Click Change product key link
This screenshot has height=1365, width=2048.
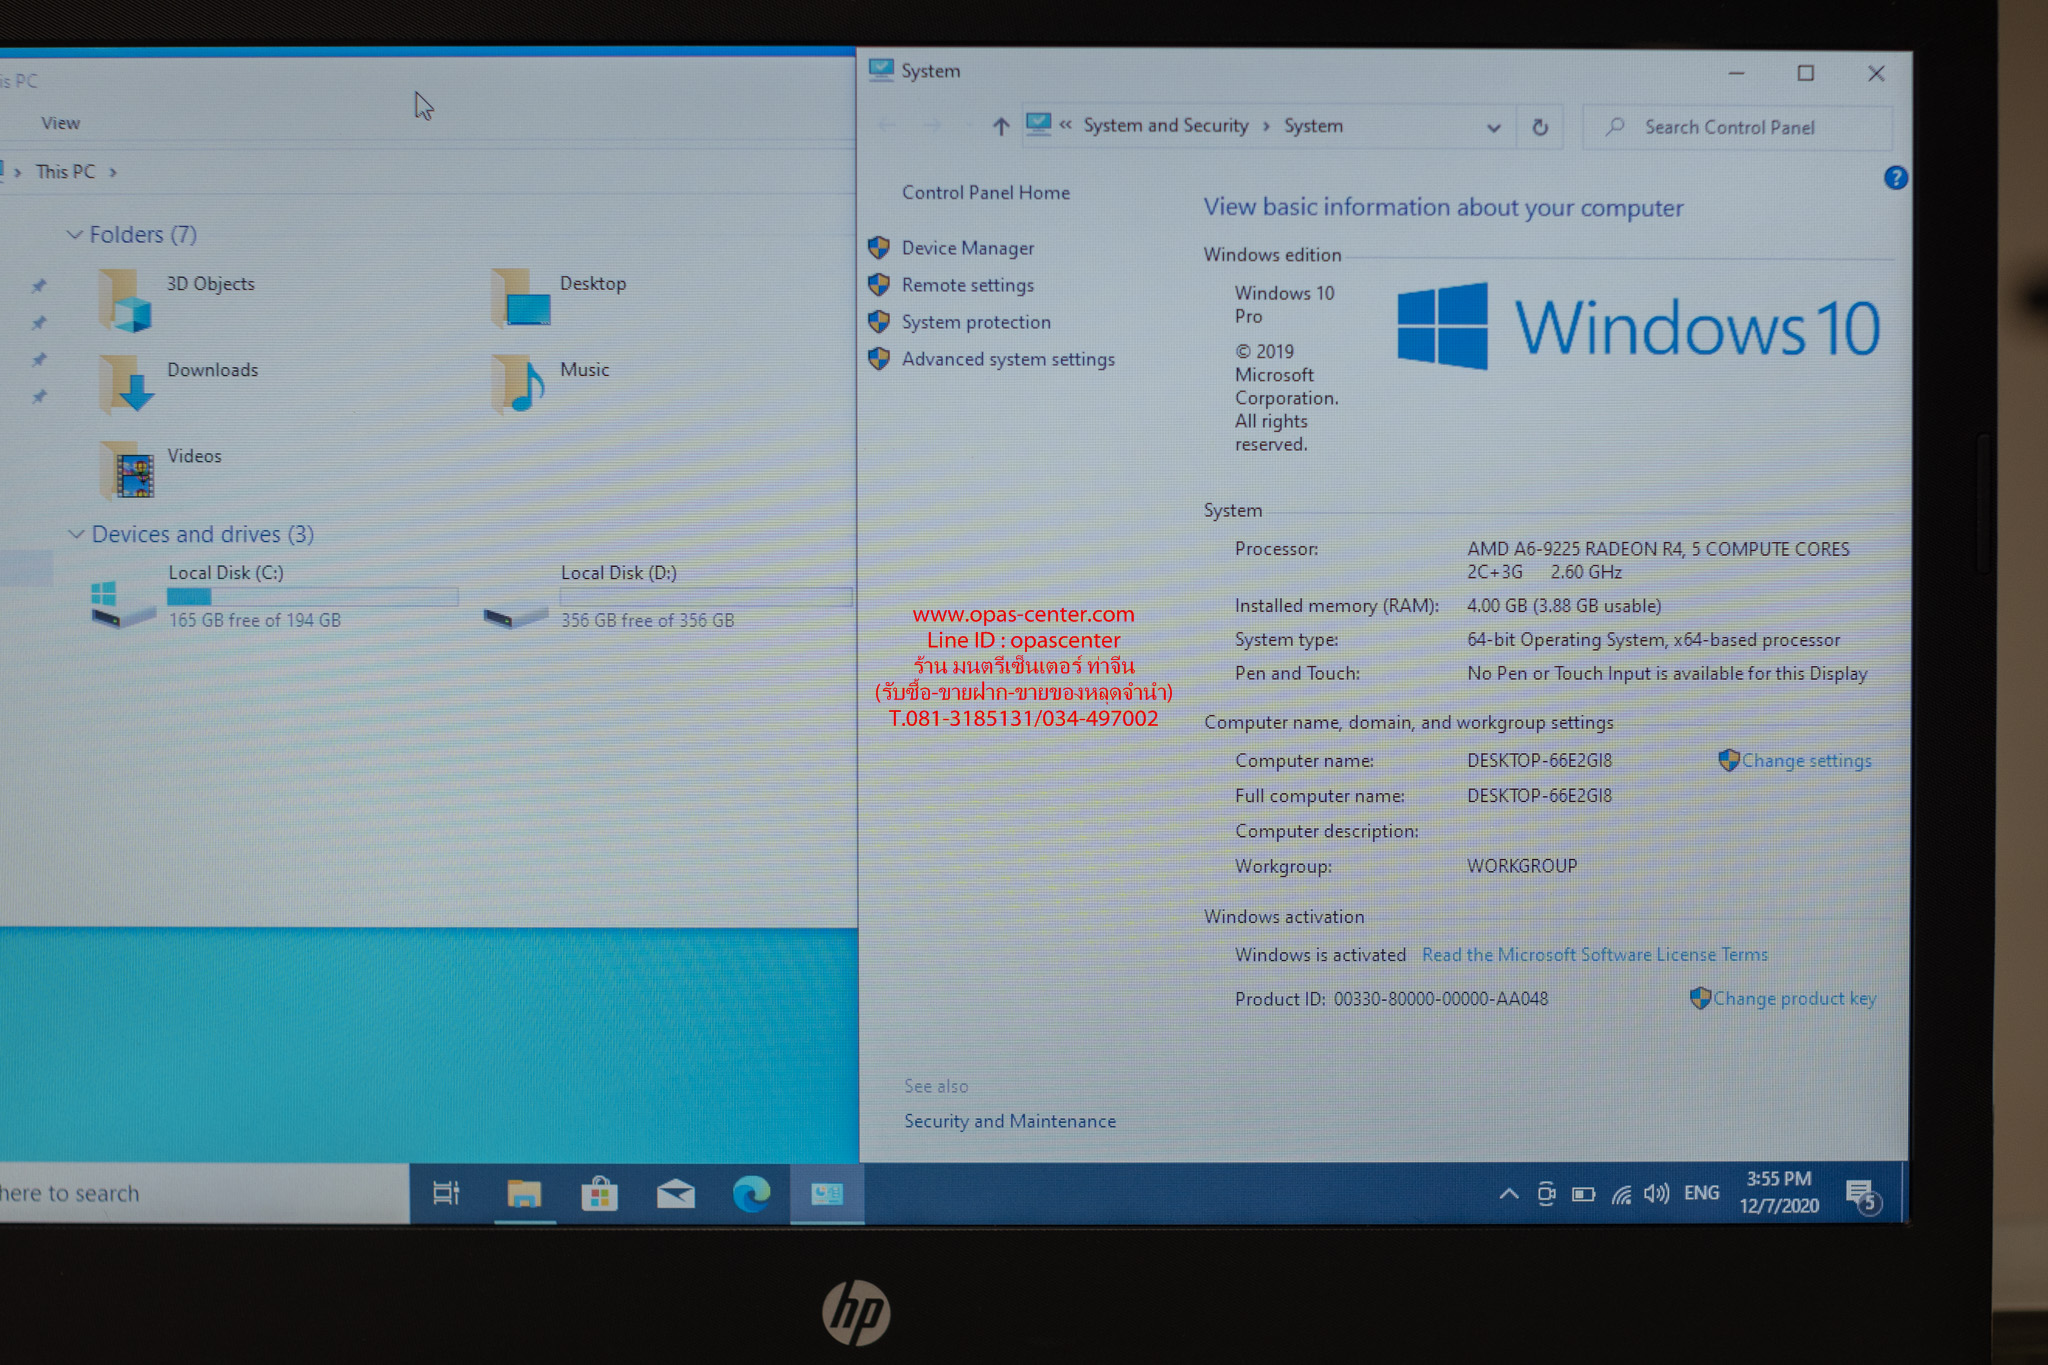coord(1794,999)
